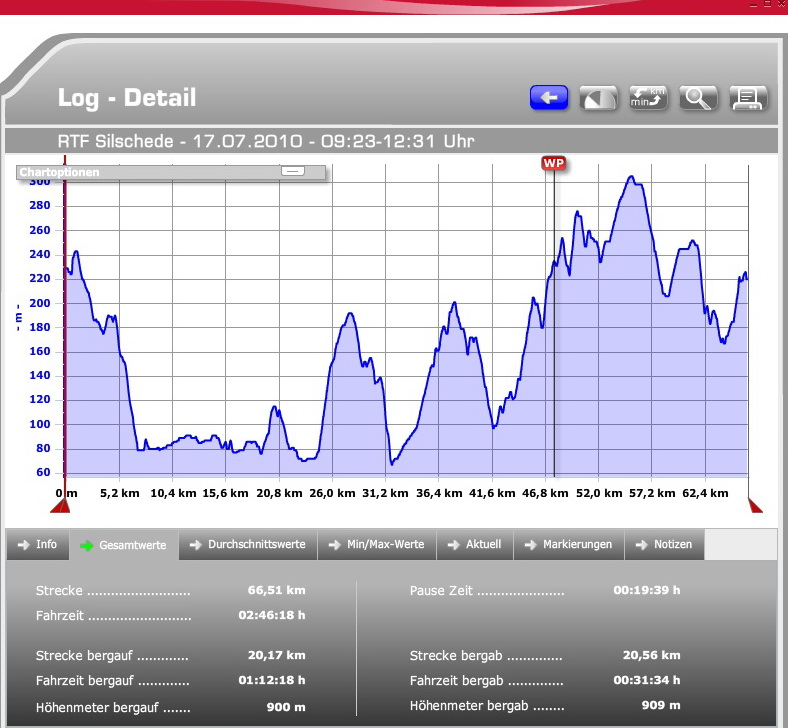788x728 pixels.
Task: Open the Markierungen tab
Action: (568, 545)
